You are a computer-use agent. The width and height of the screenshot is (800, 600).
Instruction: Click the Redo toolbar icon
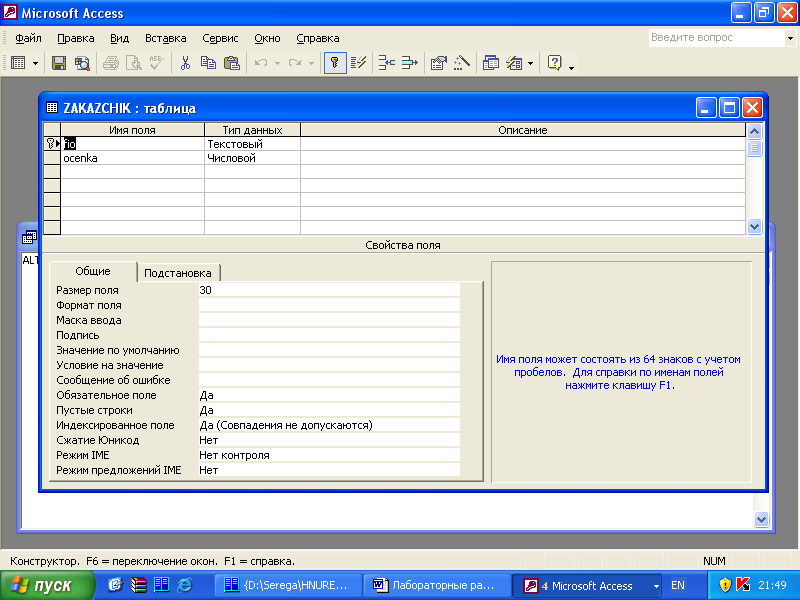294,63
